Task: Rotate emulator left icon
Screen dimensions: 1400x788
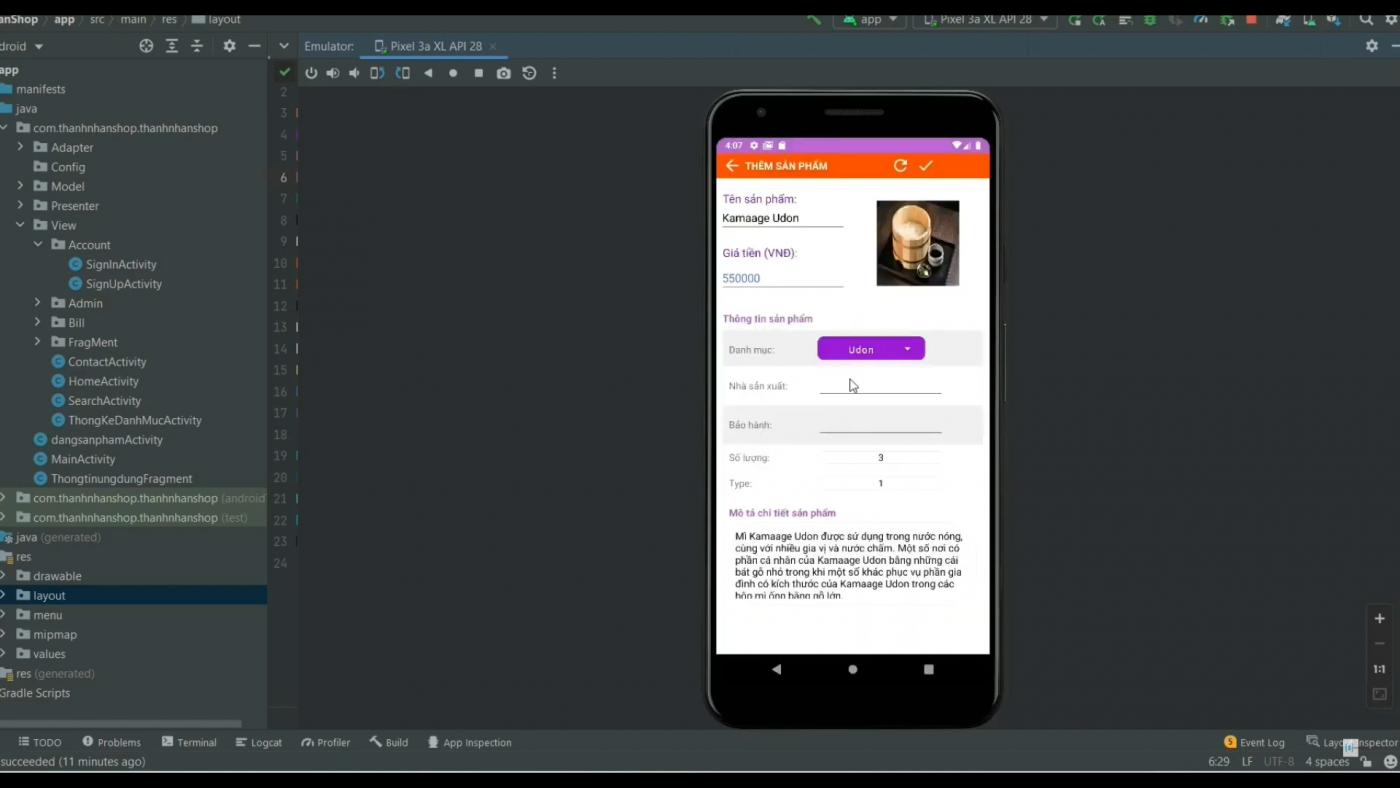Action: coord(377,73)
